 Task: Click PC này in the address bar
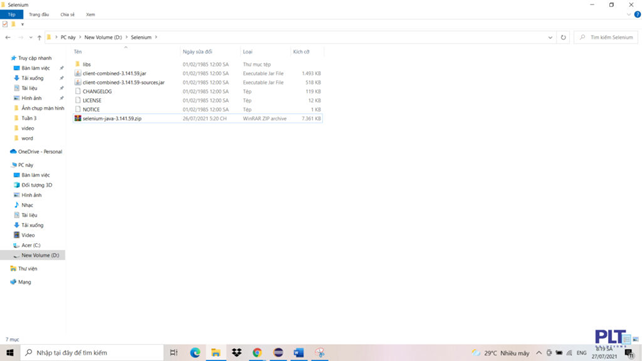tap(68, 37)
